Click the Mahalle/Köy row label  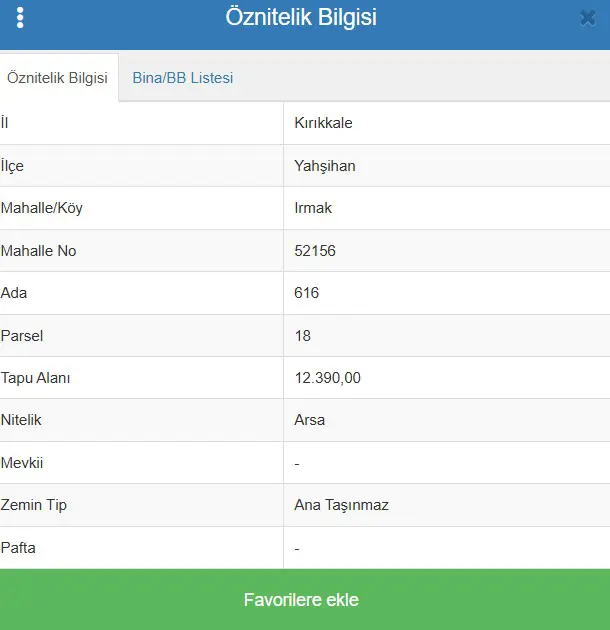tap(41, 208)
